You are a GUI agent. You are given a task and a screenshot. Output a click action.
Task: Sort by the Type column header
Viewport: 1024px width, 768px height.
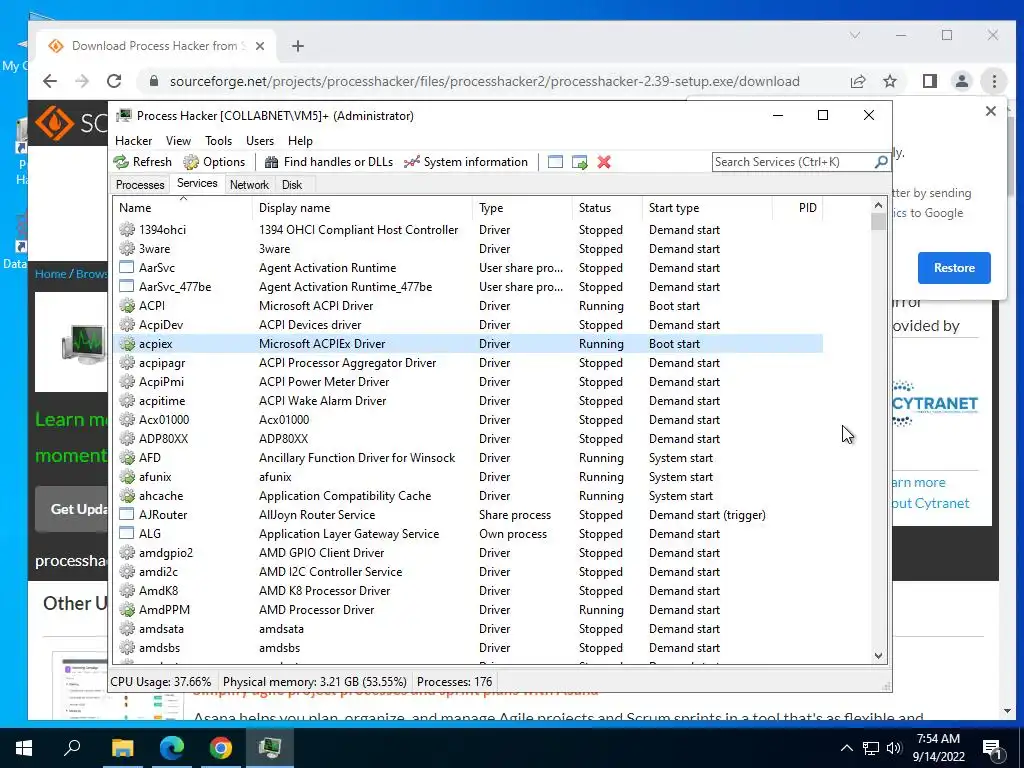click(x=521, y=208)
